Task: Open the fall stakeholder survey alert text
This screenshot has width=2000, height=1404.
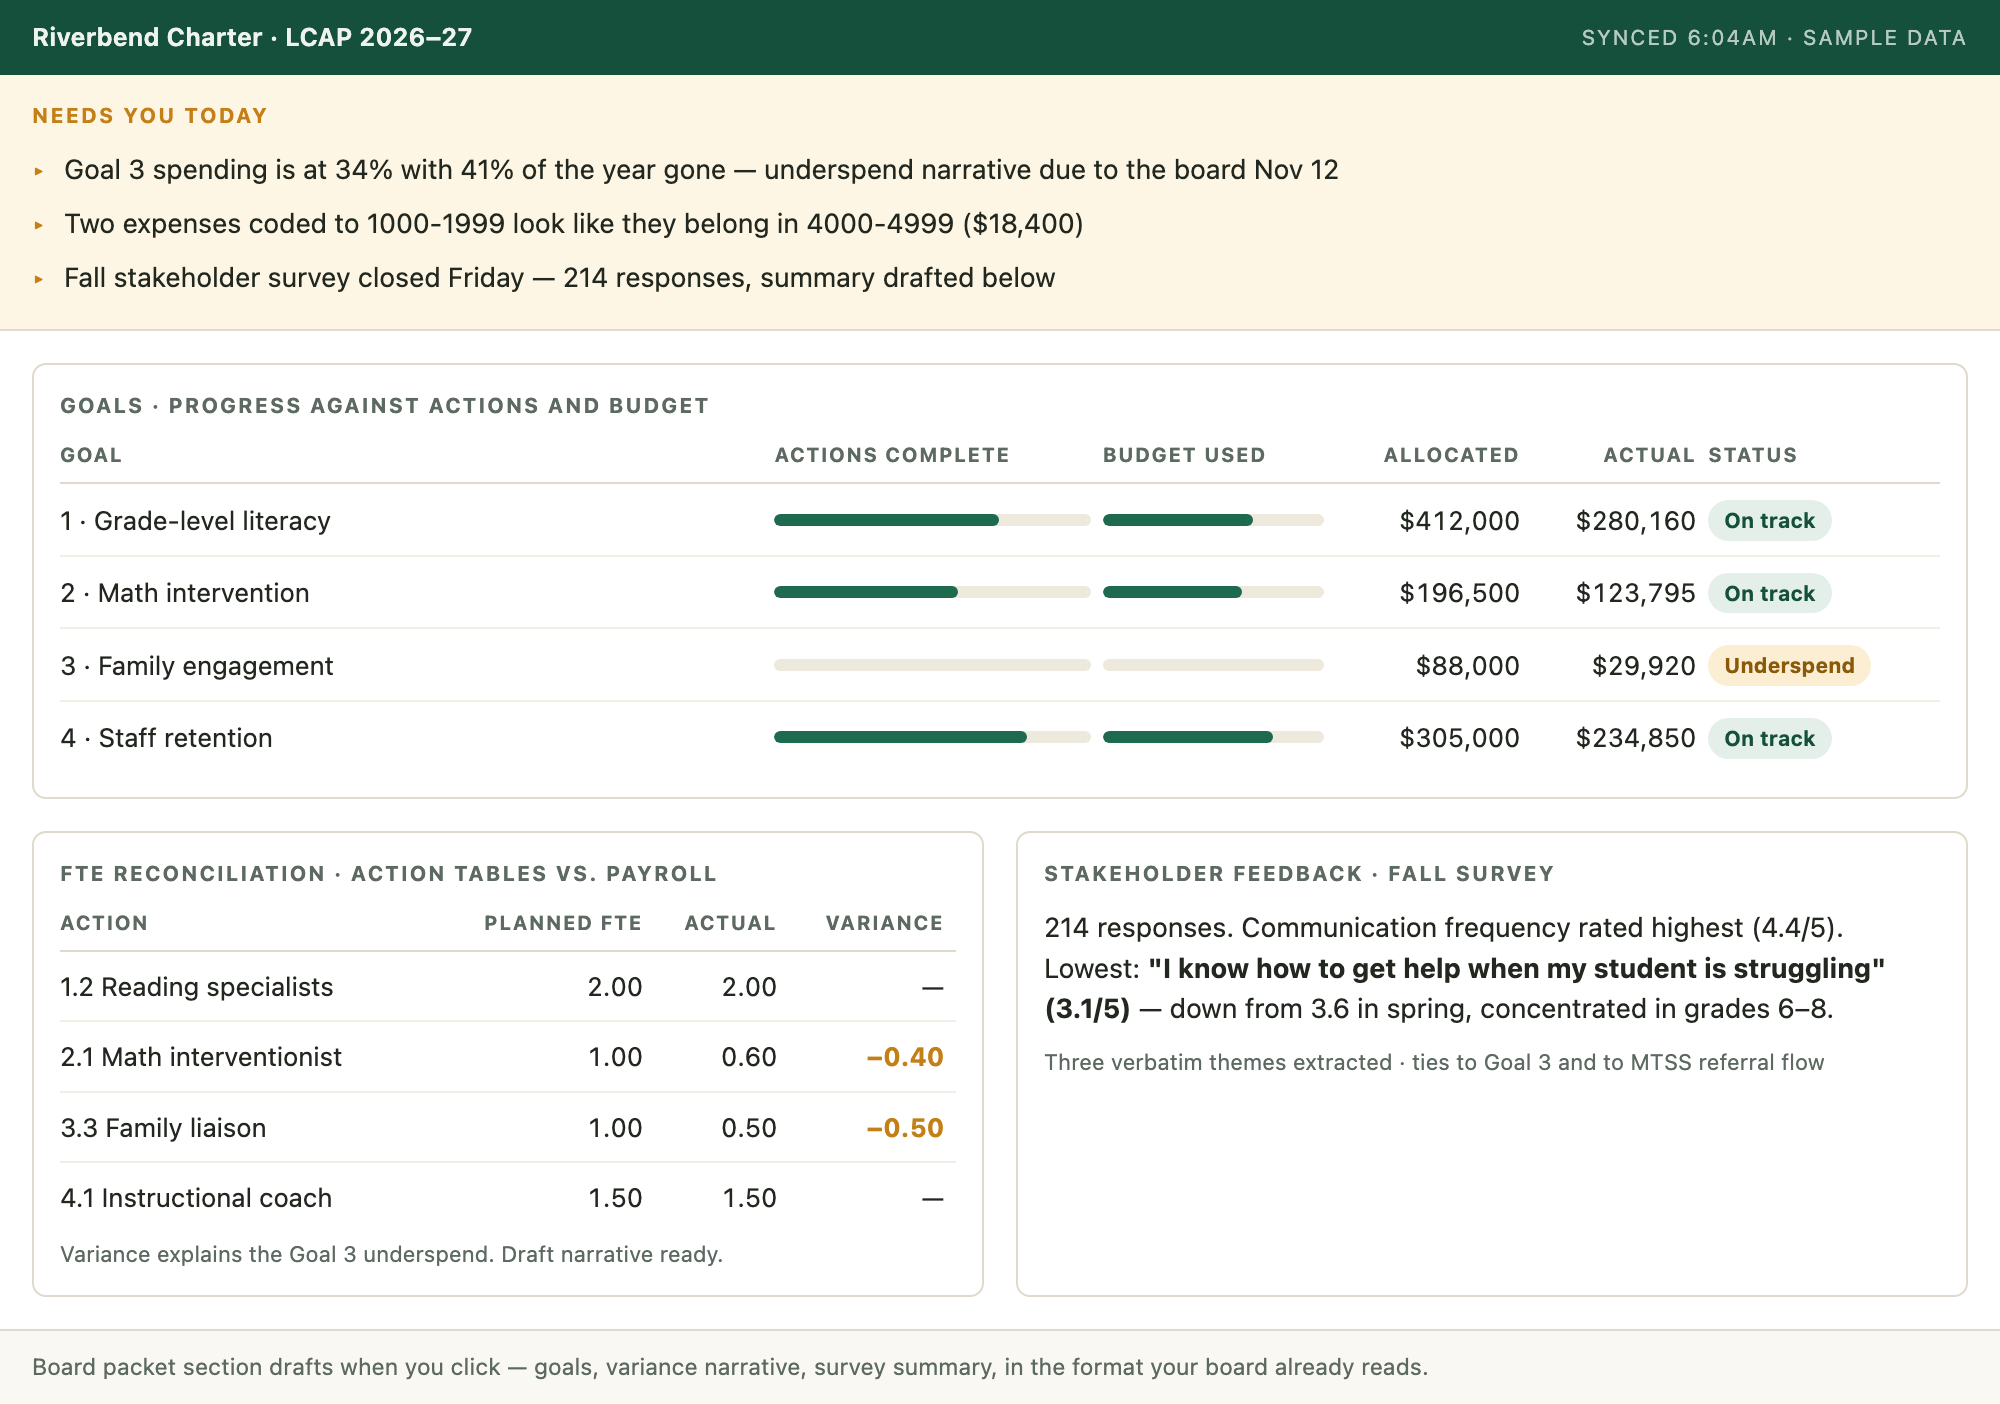Action: coord(560,278)
